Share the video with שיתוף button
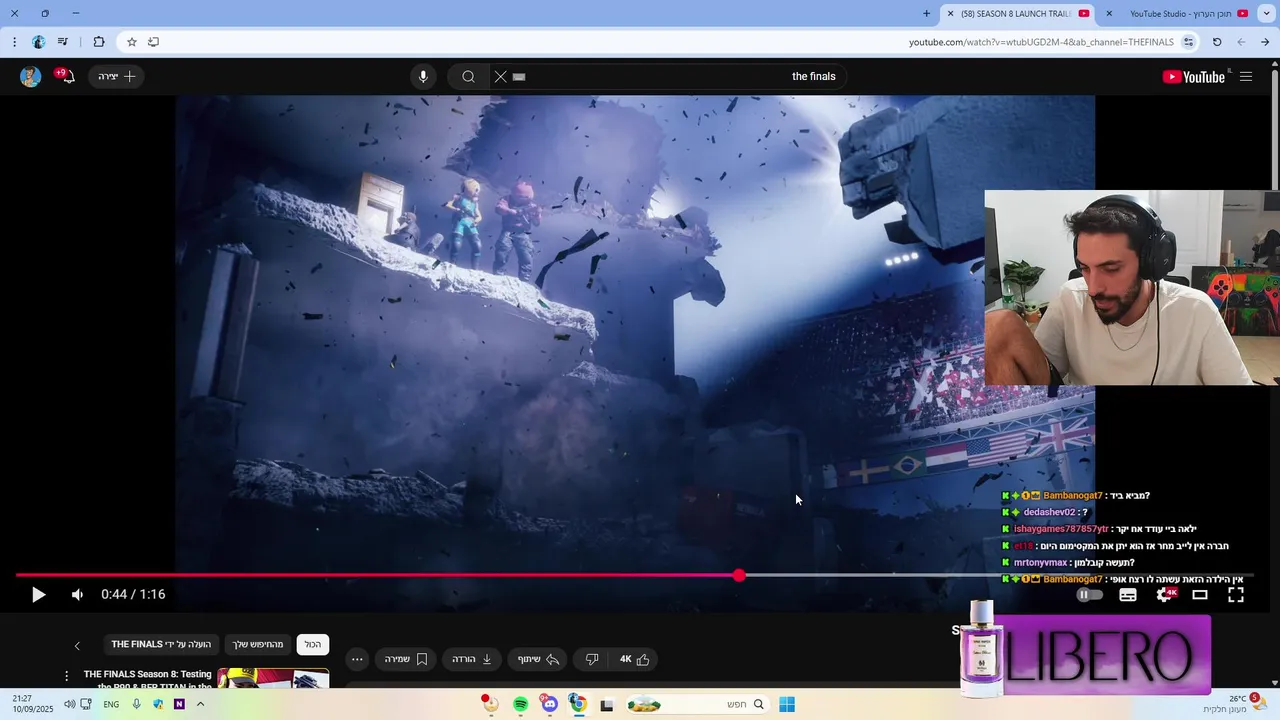Image resolution: width=1280 pixels, height=720 pixels. [x=538, y=659]
